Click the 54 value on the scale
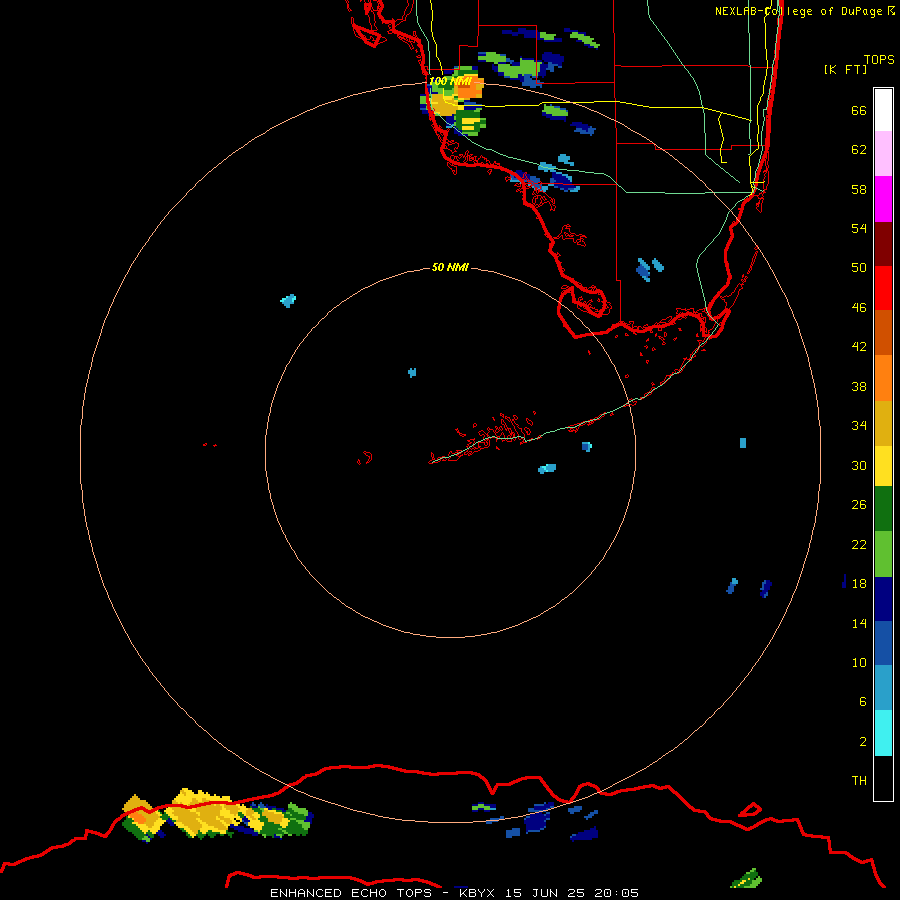Image resolution: width=900 pixels, height=900 pixels. point(859,228)
